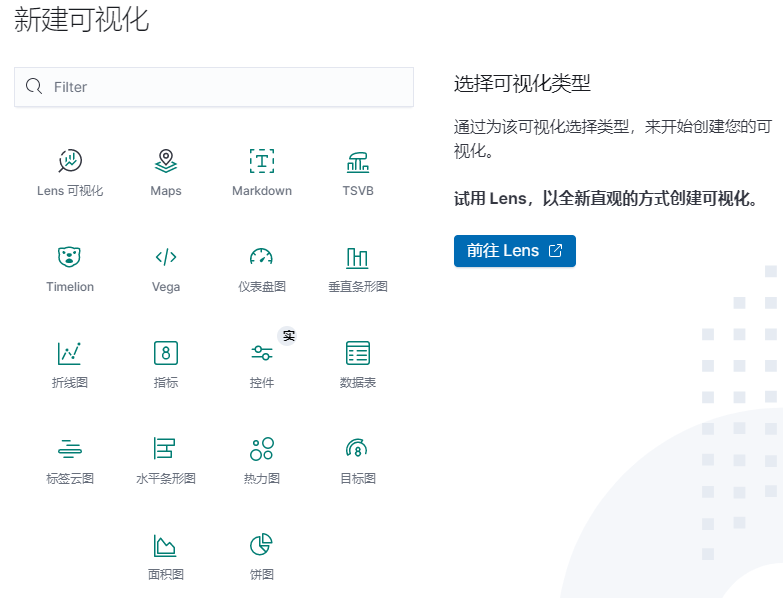Pick the Markdown visualization icon

tap(262, 161)
